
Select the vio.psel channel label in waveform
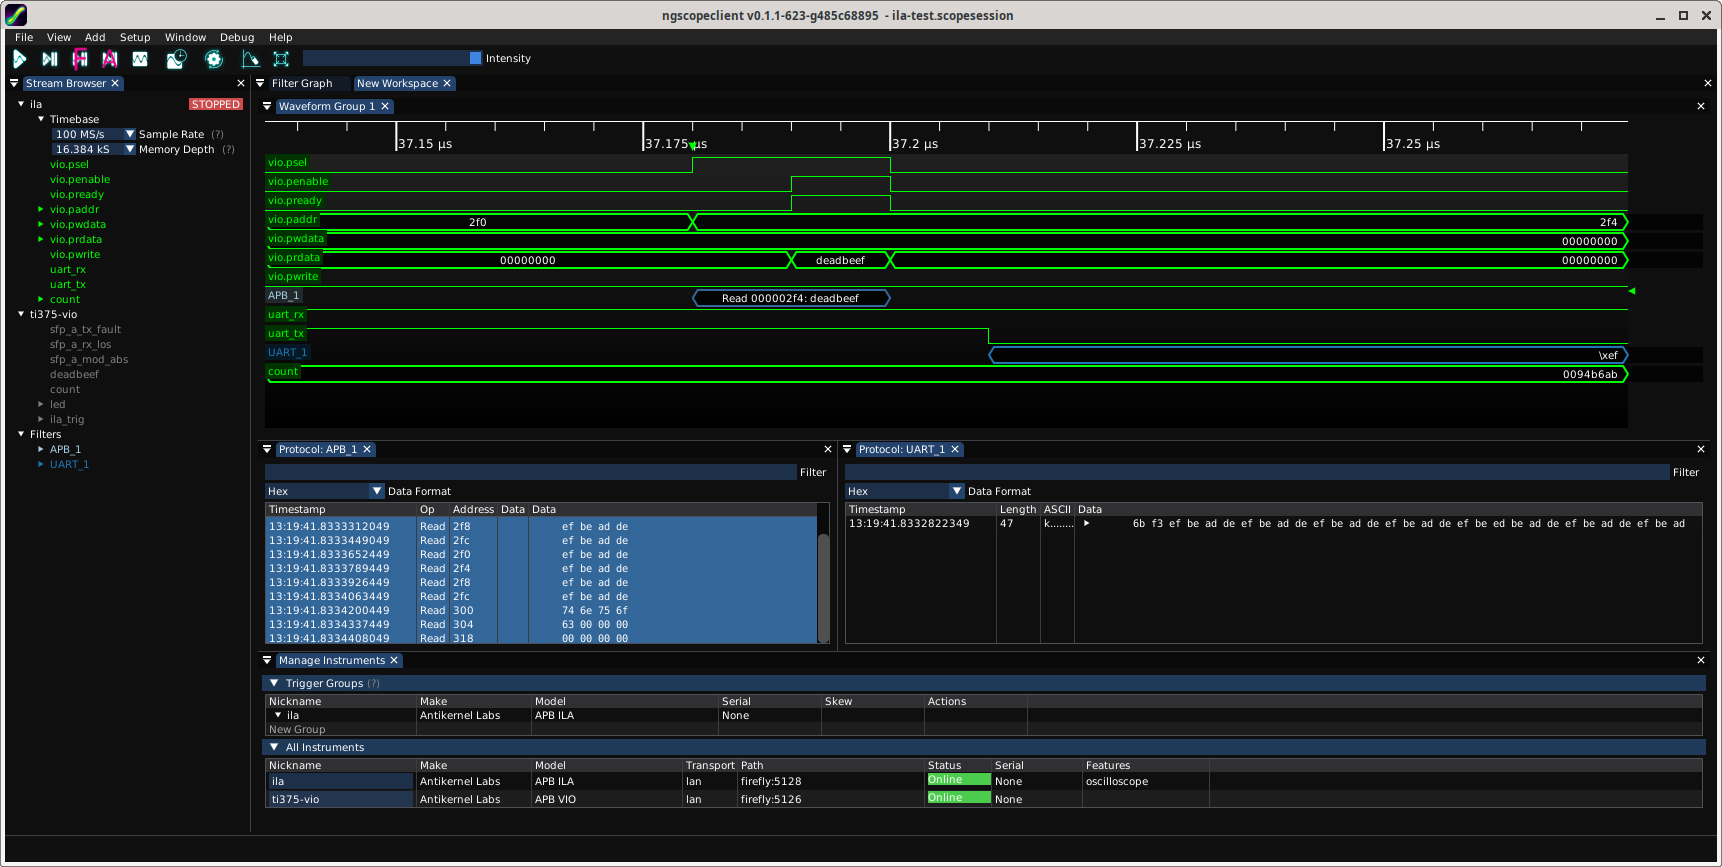click(x=287, y=163)
